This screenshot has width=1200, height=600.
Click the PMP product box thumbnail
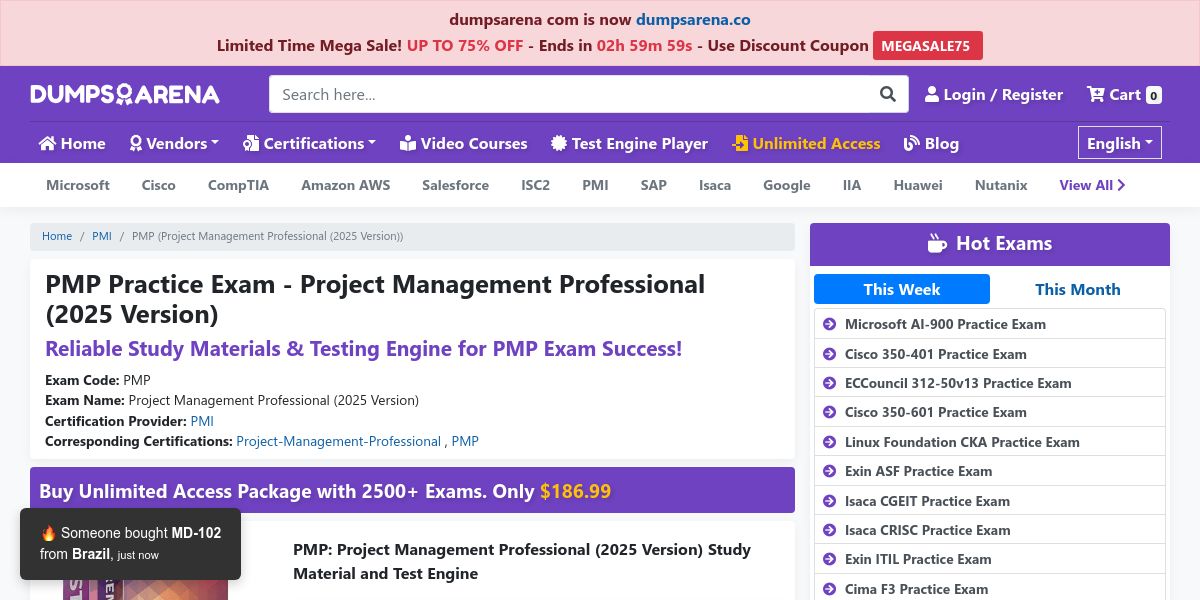click(145, 588)
